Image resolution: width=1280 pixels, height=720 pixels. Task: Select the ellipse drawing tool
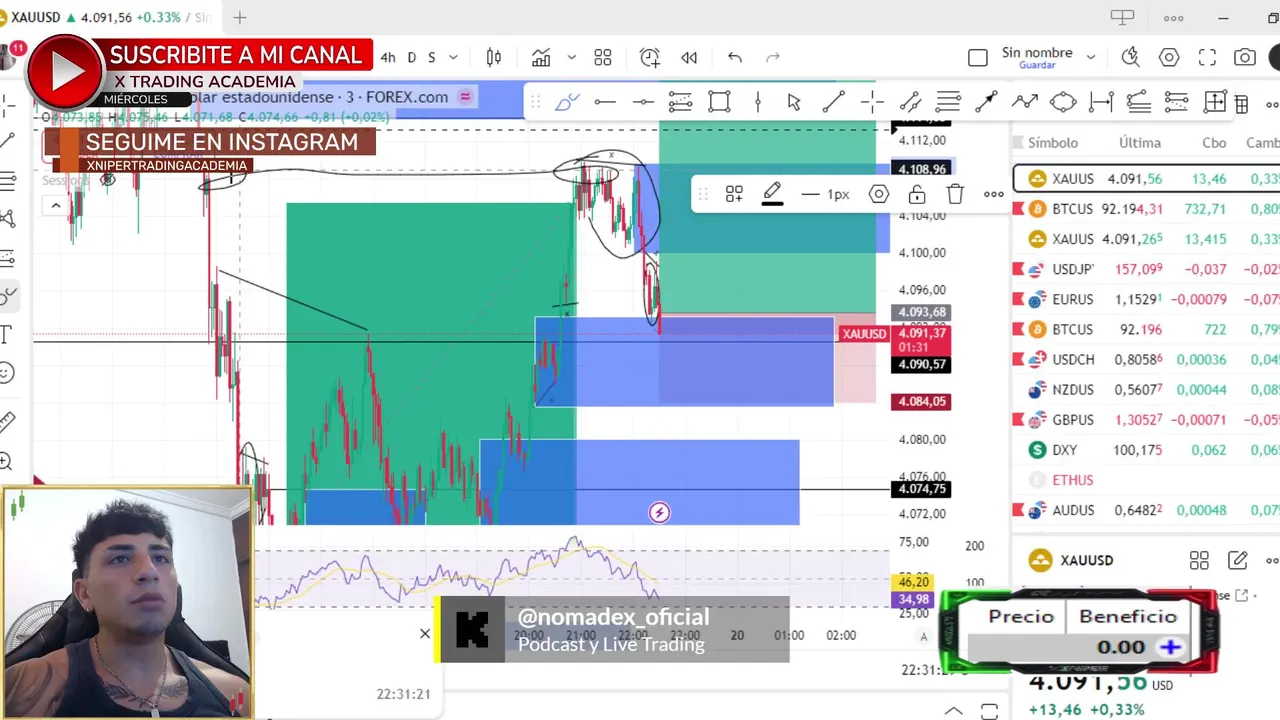[1063, 102]
